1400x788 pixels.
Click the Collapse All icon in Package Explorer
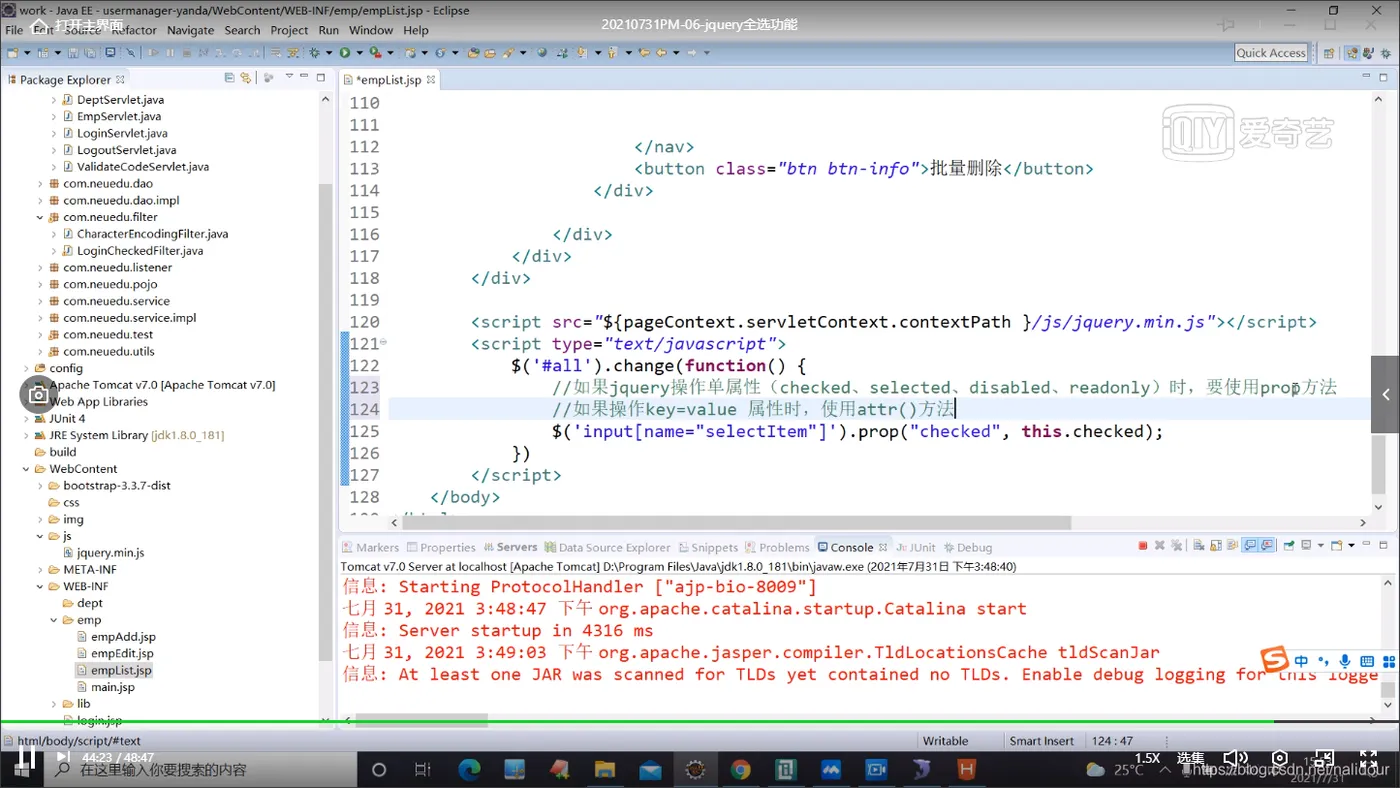point(229,78)
